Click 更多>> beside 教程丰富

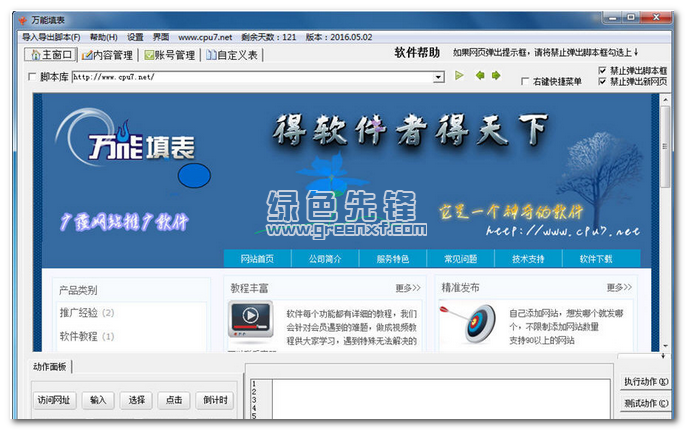pos(408,288)
